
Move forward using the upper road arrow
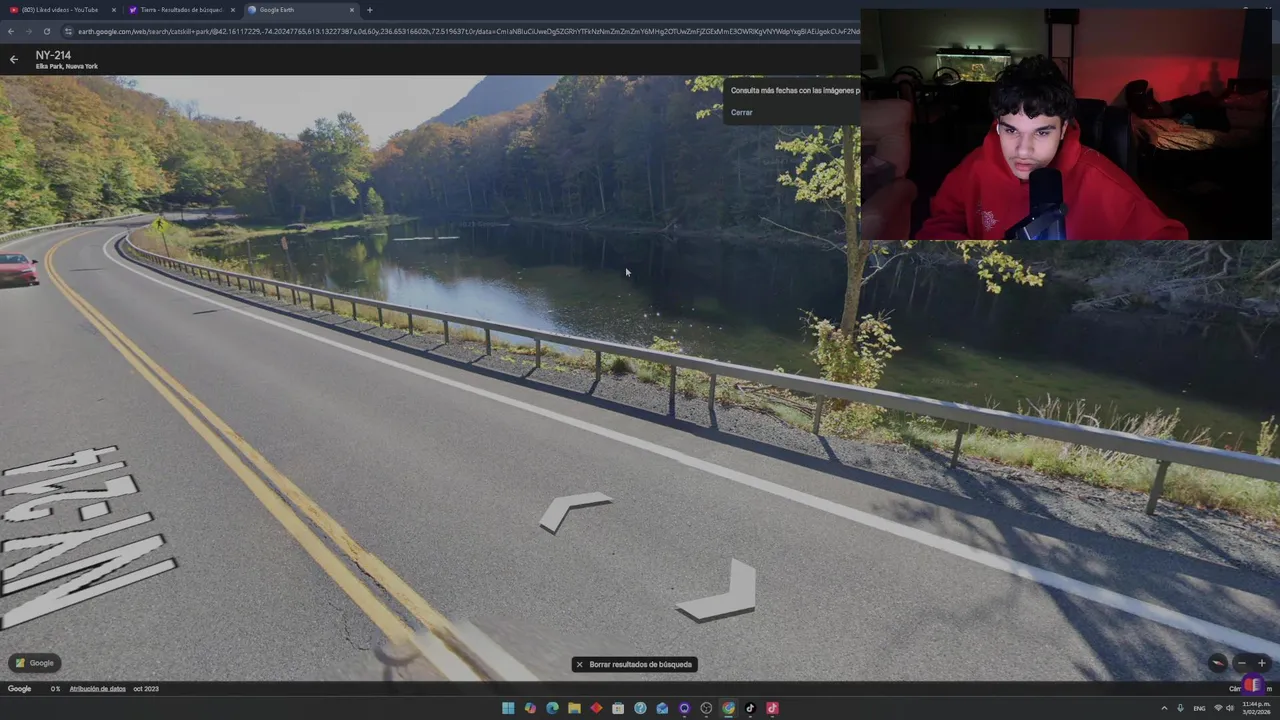[x=573, y=510]
